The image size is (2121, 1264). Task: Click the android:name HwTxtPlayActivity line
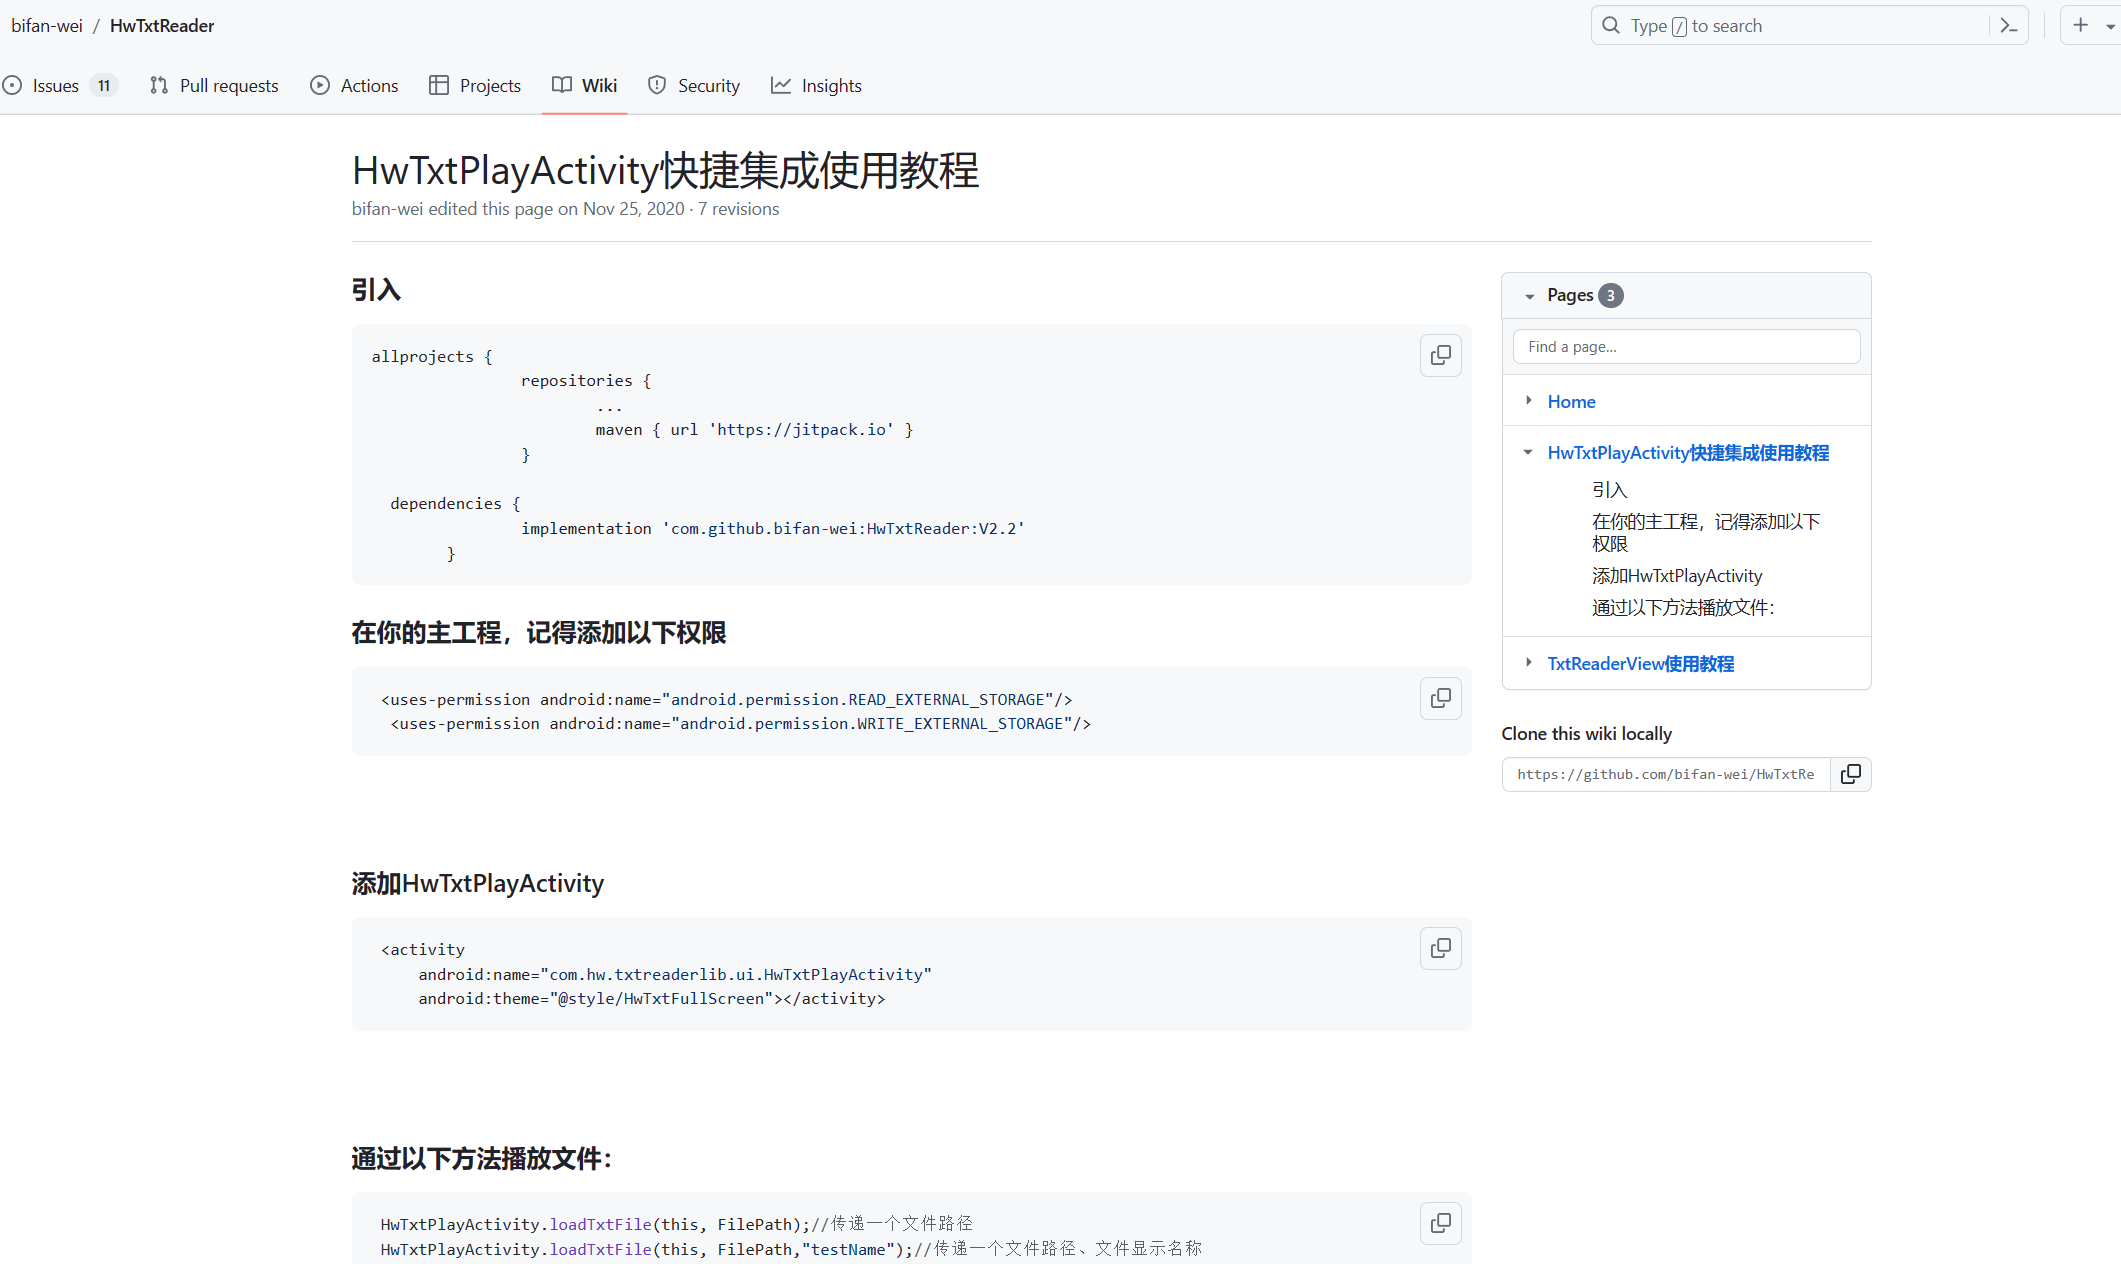(675, 975)
